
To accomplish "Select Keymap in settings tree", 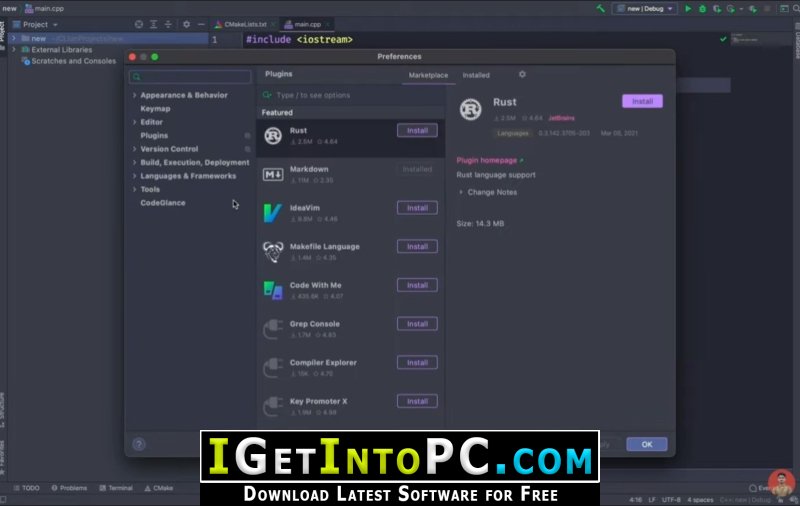I will click(x=155, y=108).
